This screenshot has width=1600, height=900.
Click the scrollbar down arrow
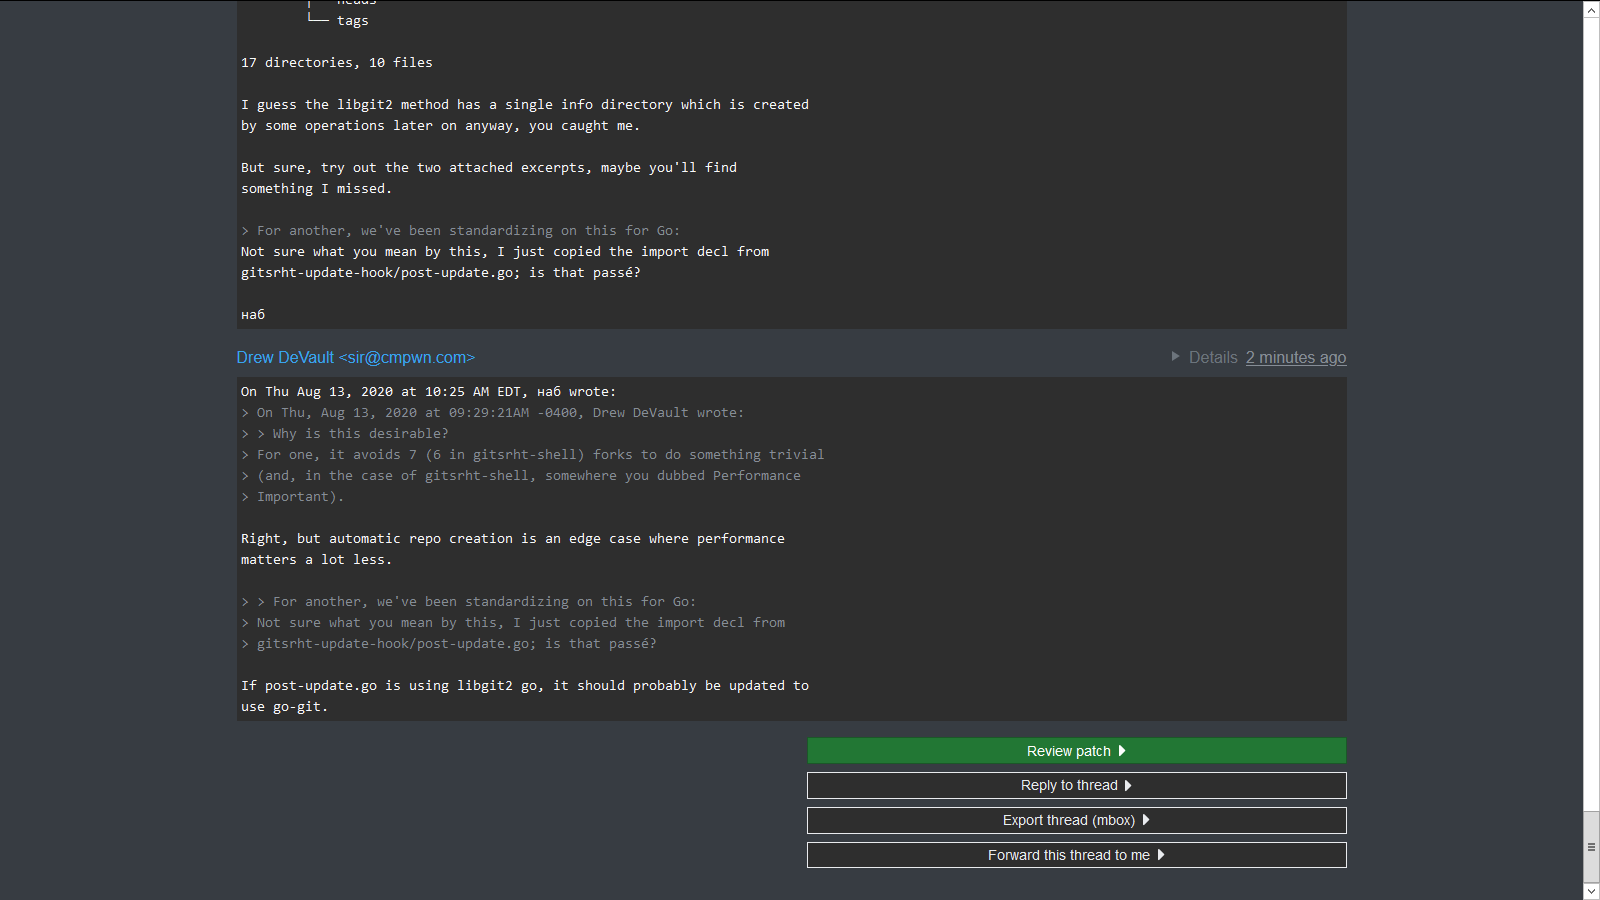click(1591, 890)
